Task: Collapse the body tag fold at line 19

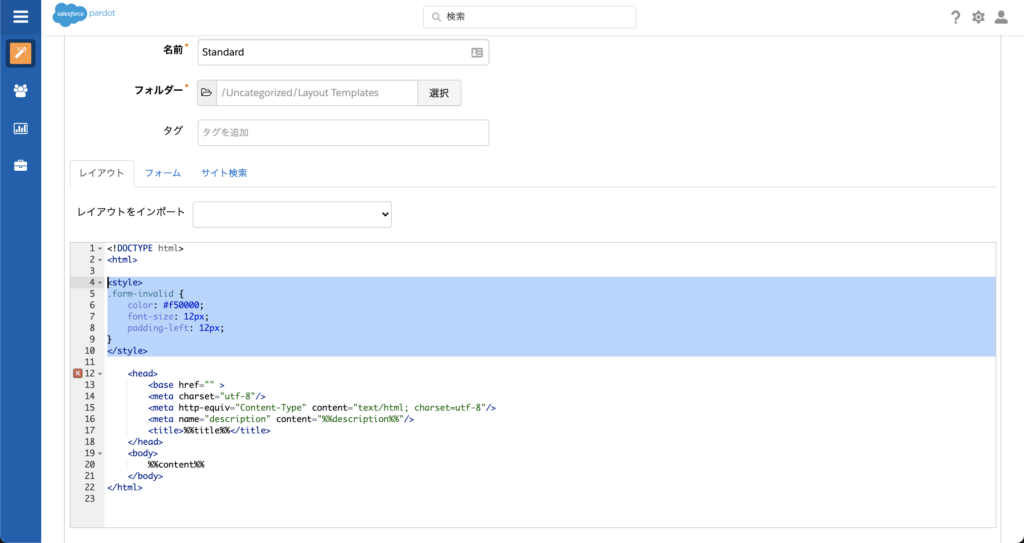Action: [100, 453]
